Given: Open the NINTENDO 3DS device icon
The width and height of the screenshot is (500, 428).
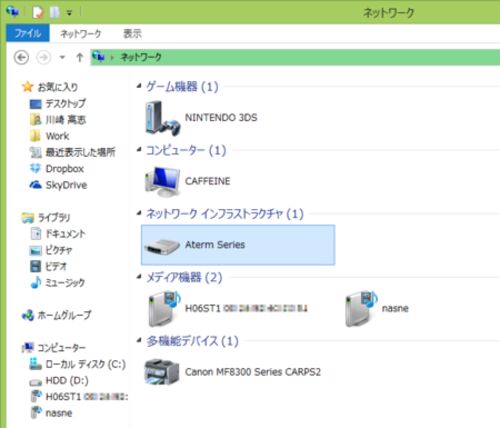Looking at the screenshot, I should pos(163,118).
